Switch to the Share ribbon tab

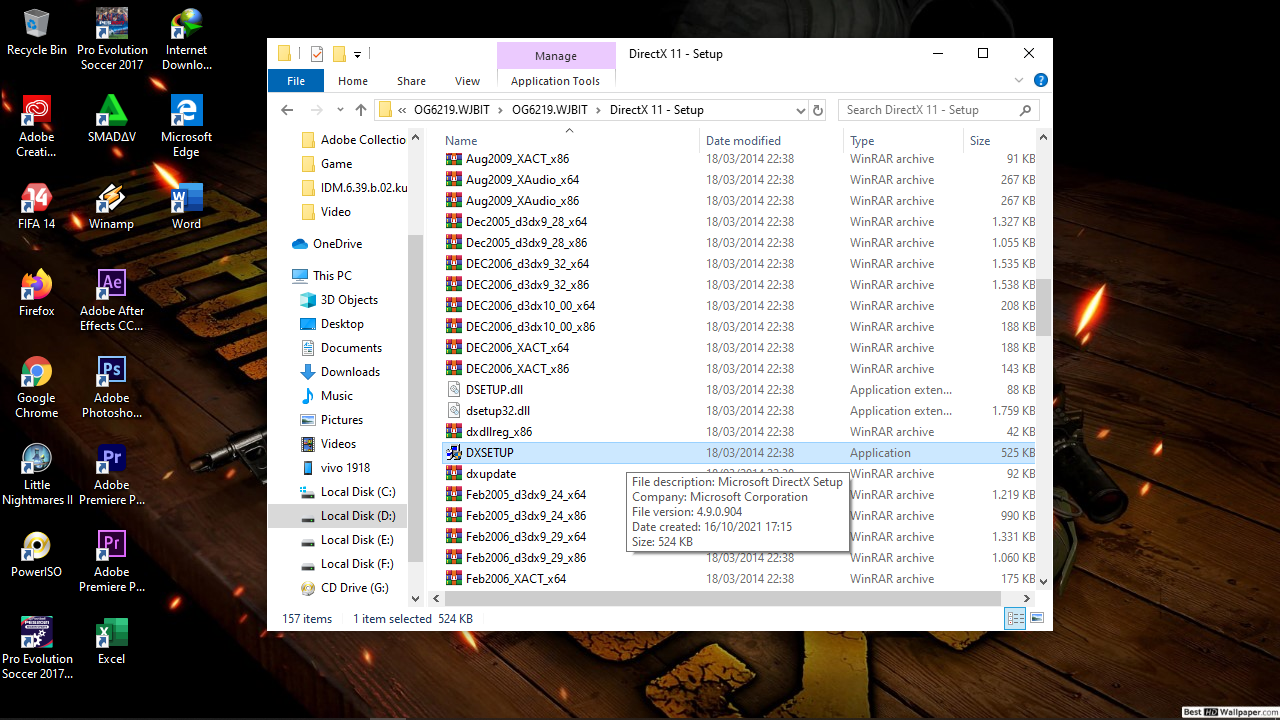[411, 81]
